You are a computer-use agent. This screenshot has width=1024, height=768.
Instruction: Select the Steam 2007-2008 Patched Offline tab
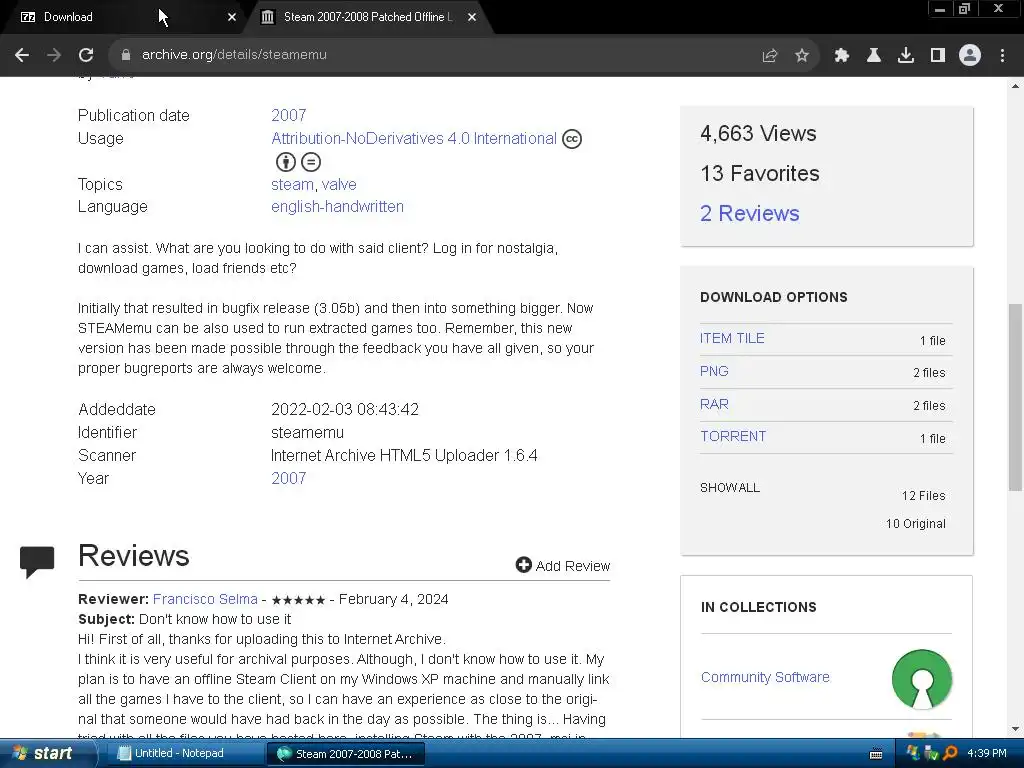tap(366, 17)
